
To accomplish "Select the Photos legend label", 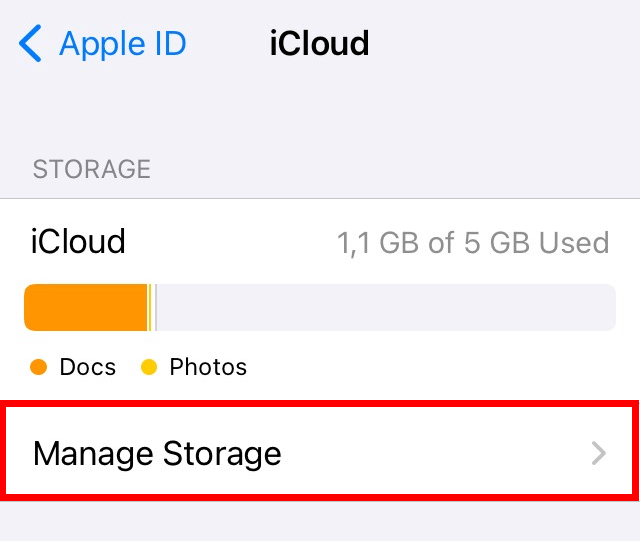I will (x=208, y=367).
